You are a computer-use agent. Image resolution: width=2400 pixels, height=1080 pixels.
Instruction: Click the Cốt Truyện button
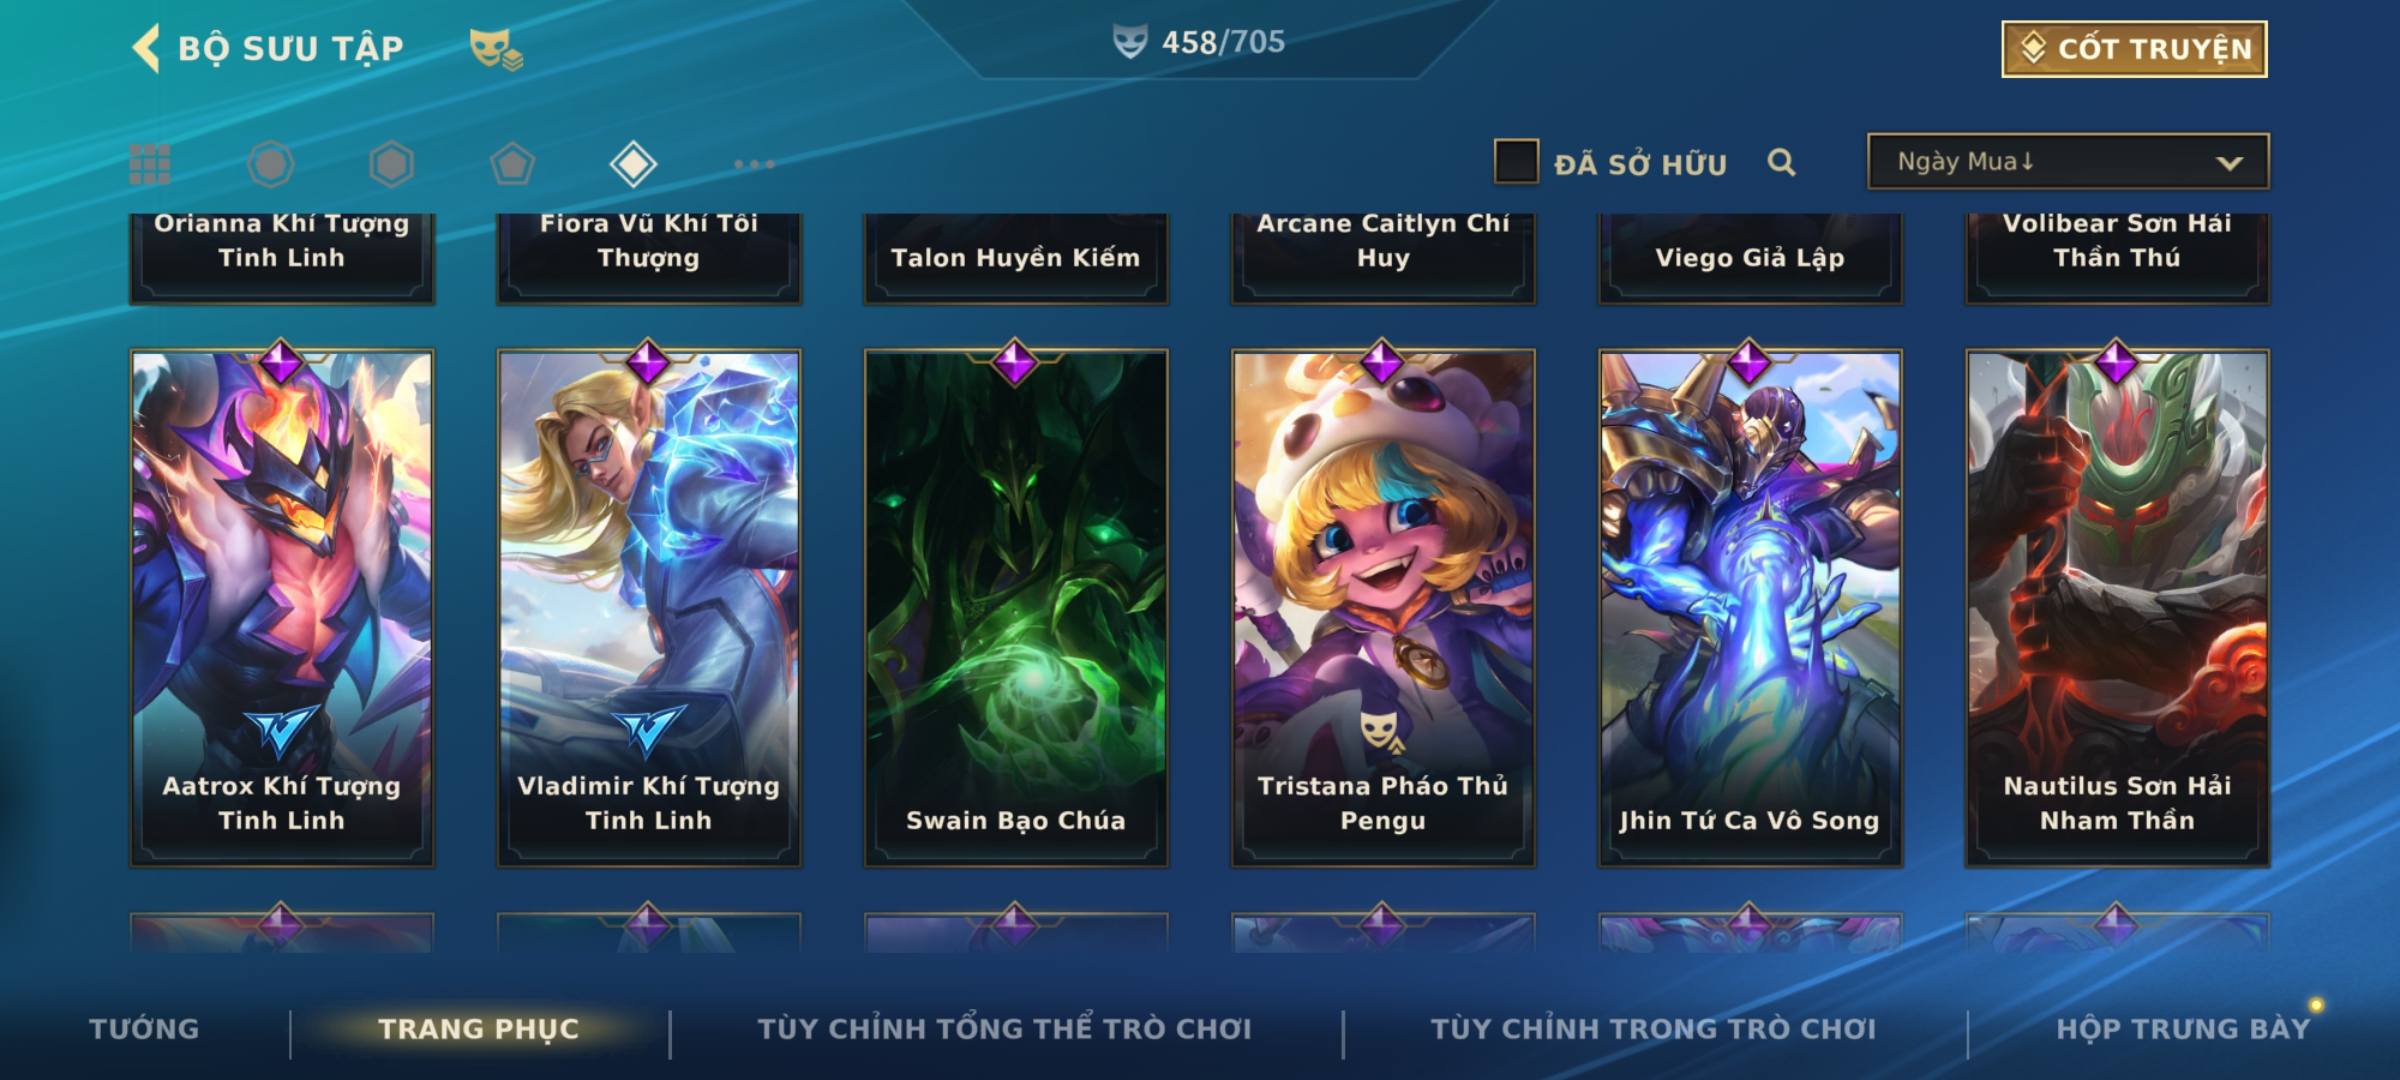click(2134, 49)
